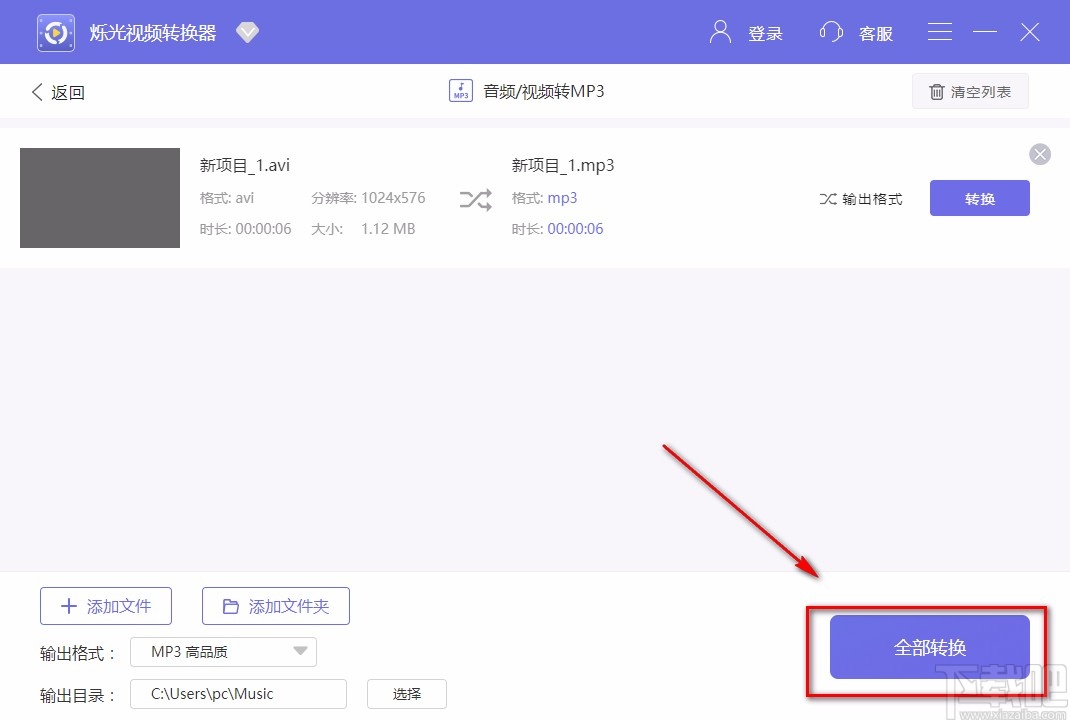Screen dimensions: 1070x720
Task: Click 添加文件 to add a file
Action: (105, 605)
